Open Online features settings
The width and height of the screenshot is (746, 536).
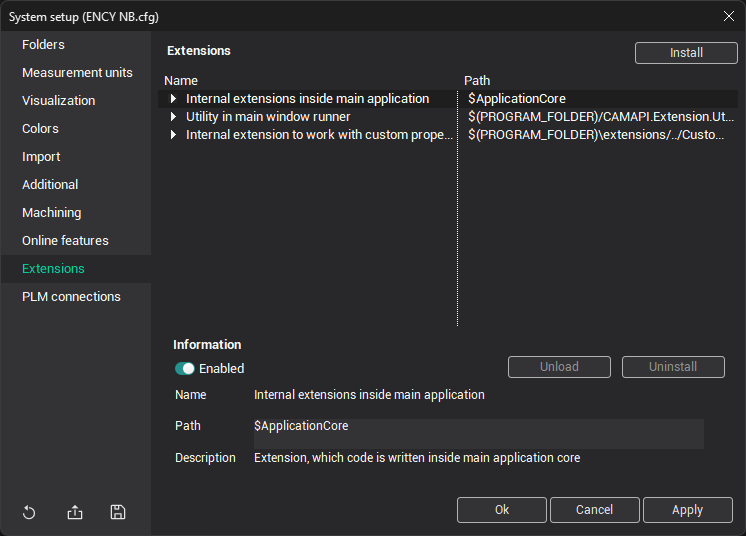tap(65, 241)
